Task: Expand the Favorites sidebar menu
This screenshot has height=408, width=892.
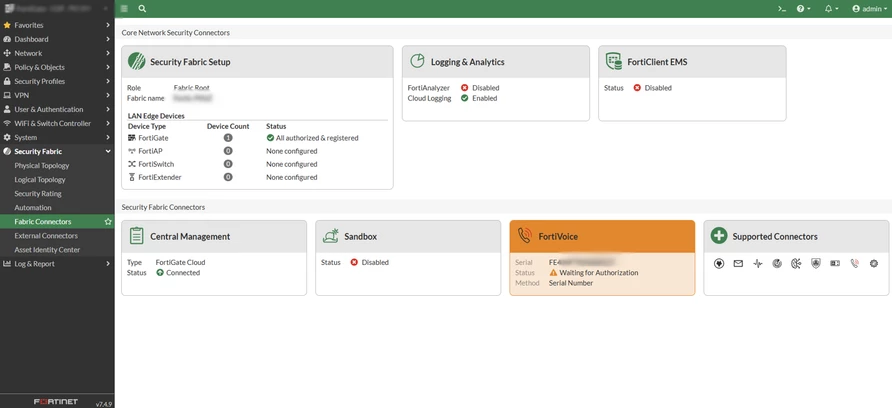Action: point(57,25)
